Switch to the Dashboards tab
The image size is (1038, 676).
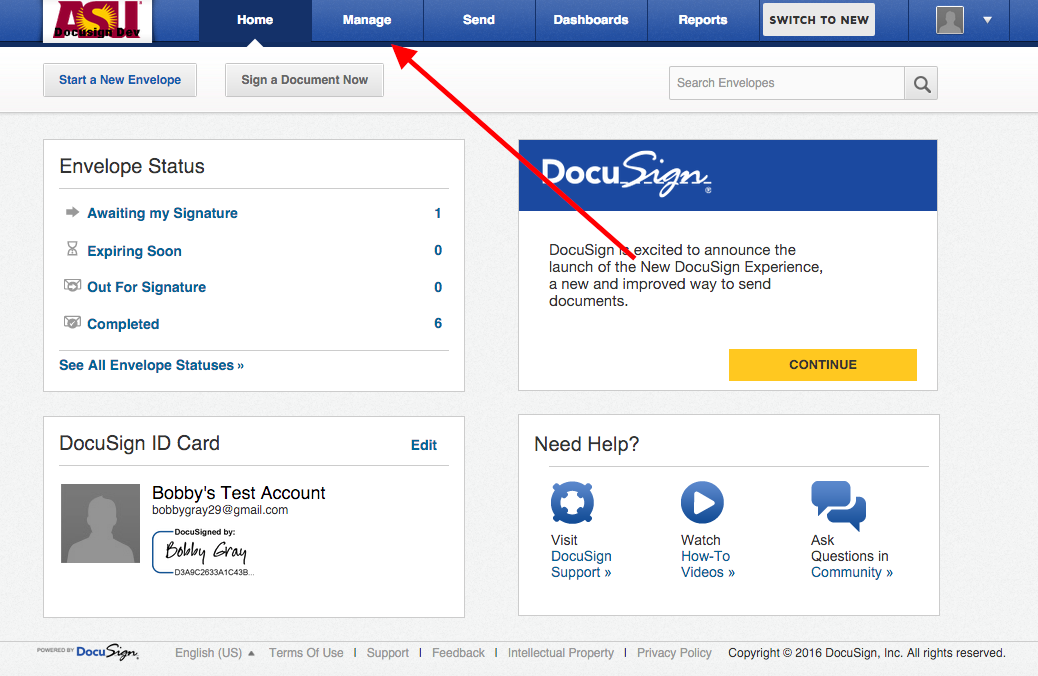click(x=591, y=20)
